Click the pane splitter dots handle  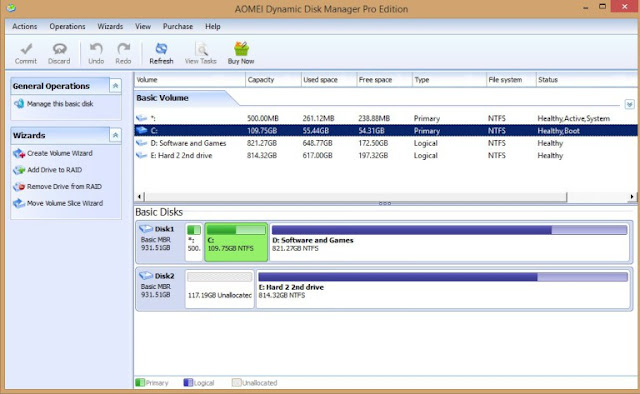385,203
